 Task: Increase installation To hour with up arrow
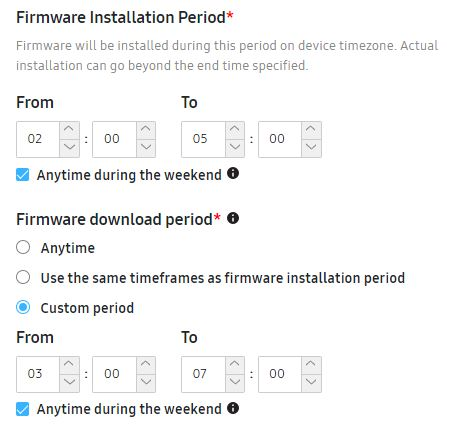click(x=235, y=130)
